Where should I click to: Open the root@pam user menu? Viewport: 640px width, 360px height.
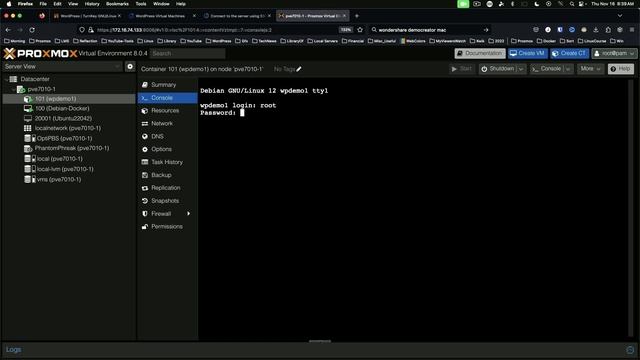point(614,53)
